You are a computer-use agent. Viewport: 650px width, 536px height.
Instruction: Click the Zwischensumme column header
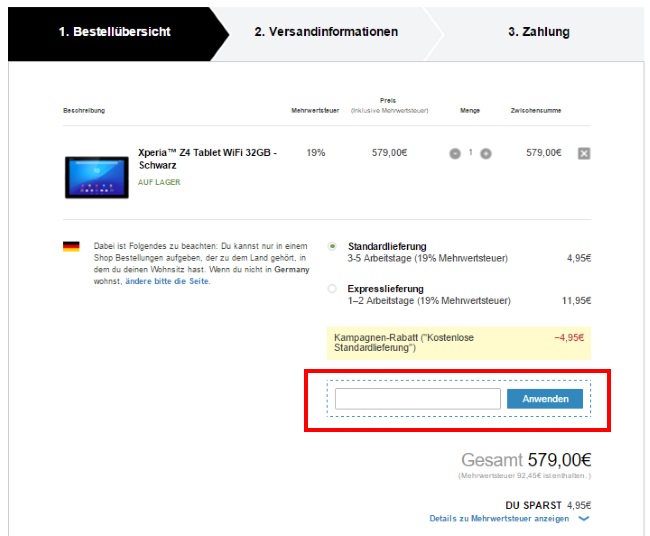(536, 110)
